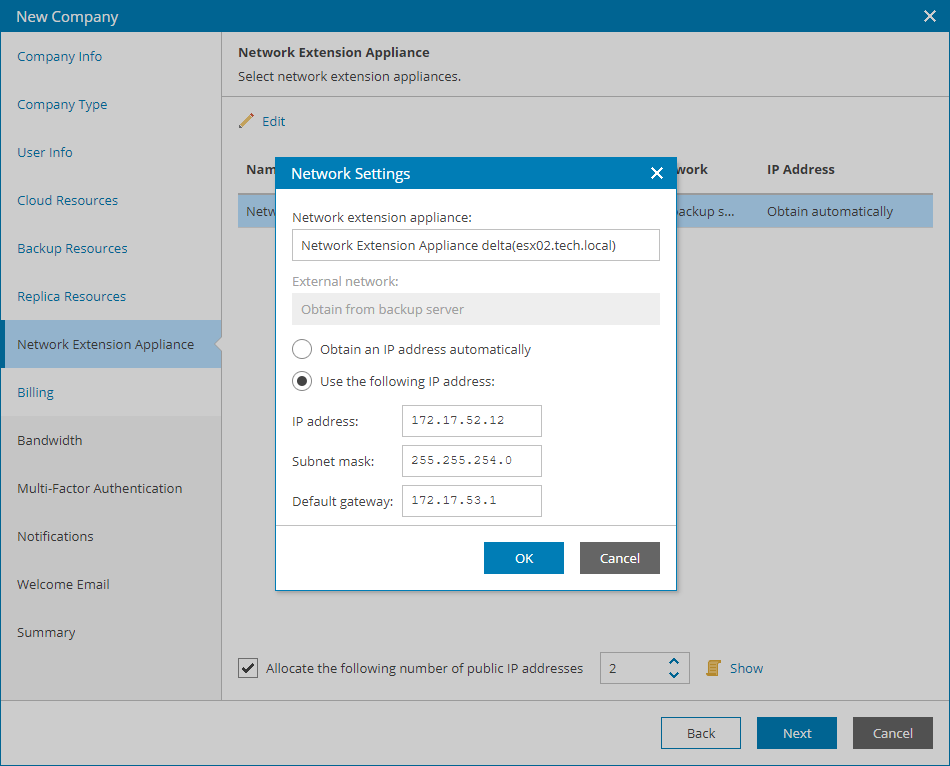
Task: Click the Back button
Action: pos(701,733)
